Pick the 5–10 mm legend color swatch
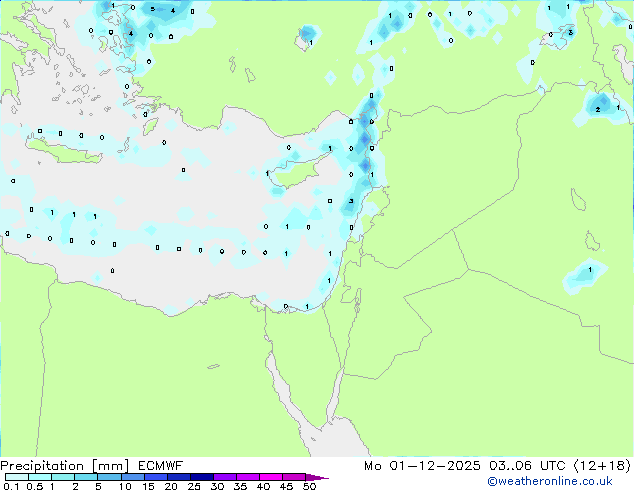Viewport: 634px width, 490px height. tap(109, 477)
